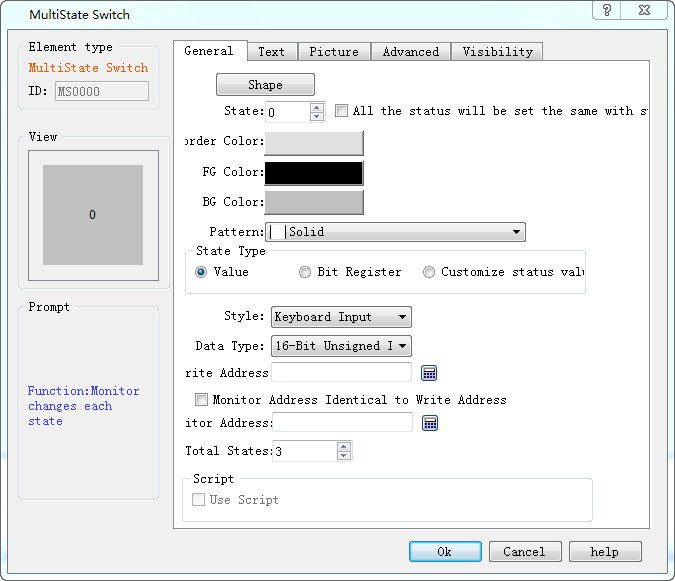Open the Style dropdown (Keyboard Input)

(x=341, y=317)
